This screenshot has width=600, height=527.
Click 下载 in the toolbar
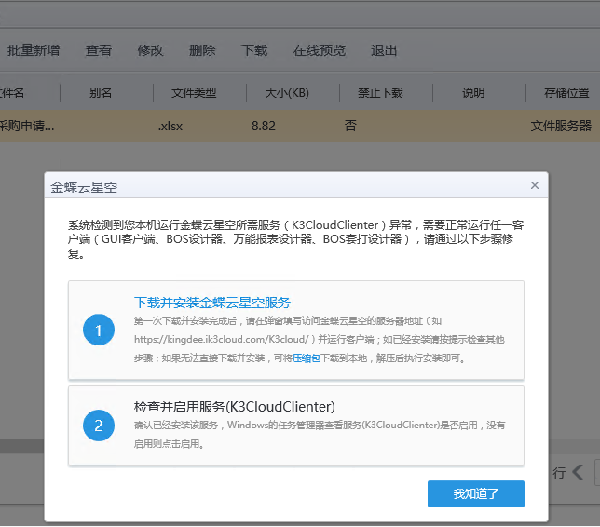[254, 50]
